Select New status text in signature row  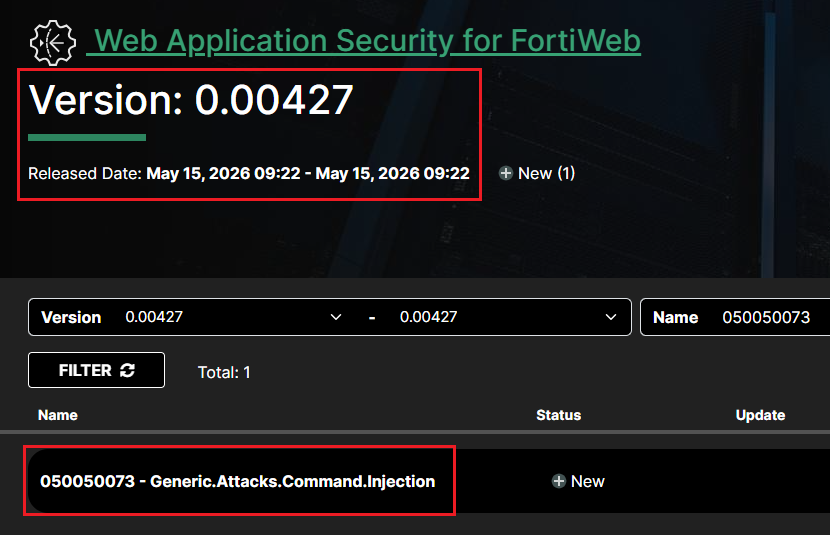(x=588, y=481)
